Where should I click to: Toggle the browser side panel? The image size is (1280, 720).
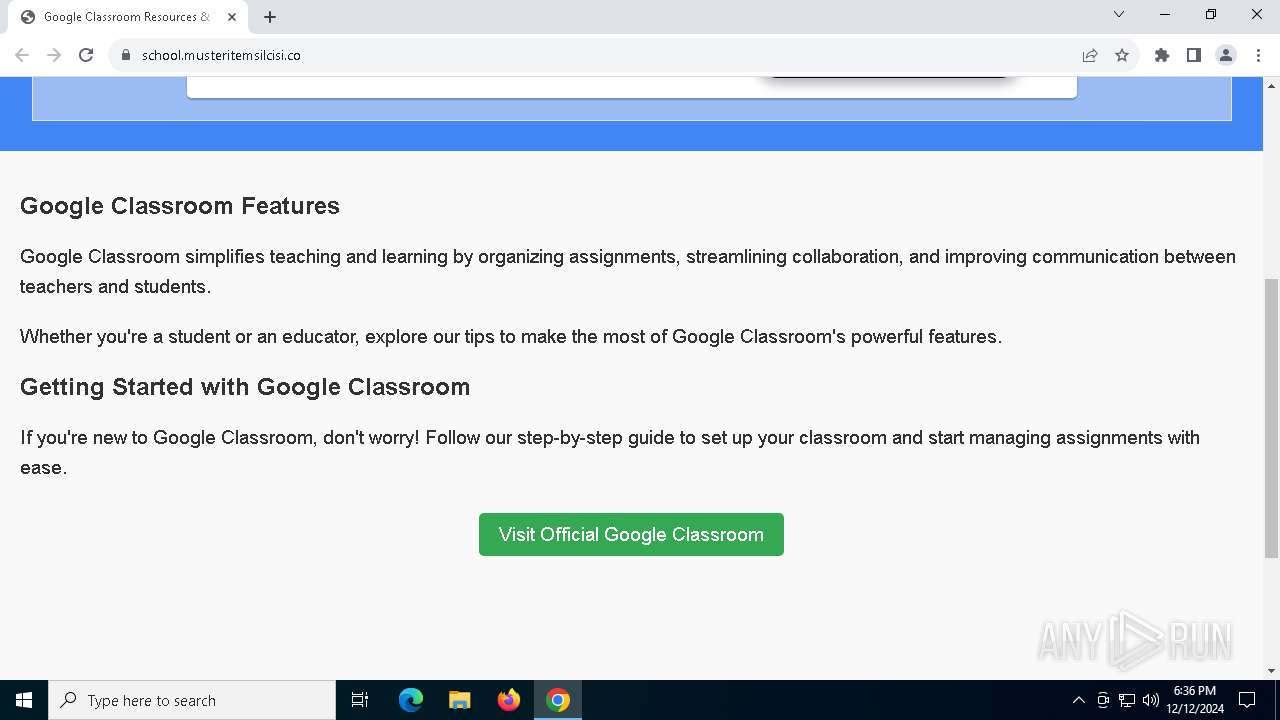point(1194,55)
